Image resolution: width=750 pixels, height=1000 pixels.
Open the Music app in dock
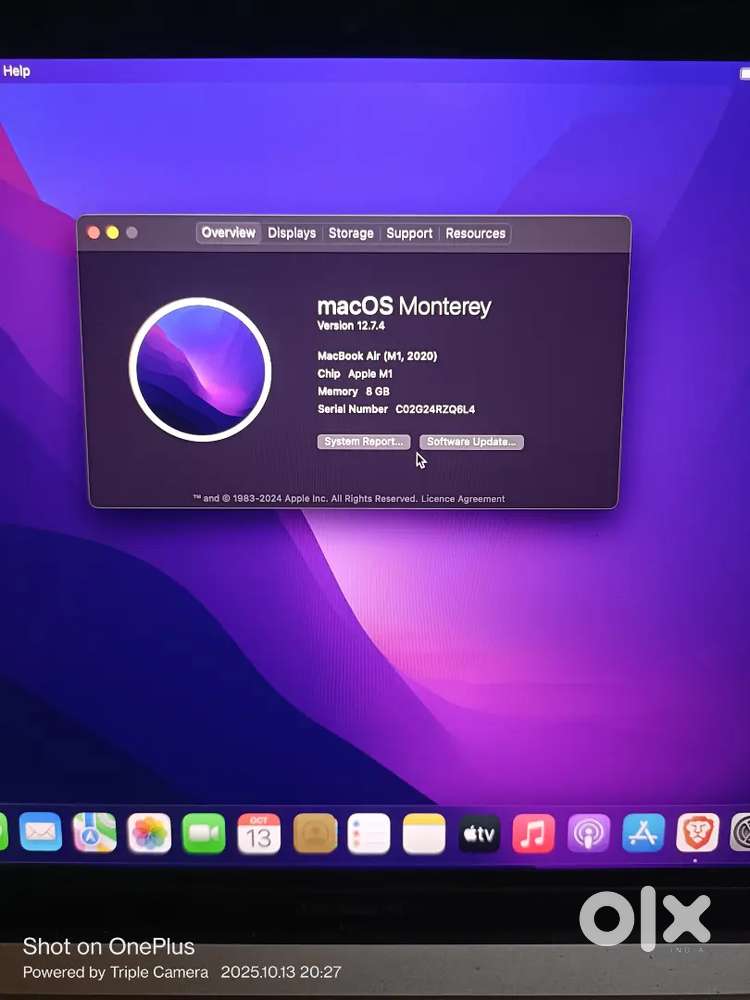click(534, 833)
